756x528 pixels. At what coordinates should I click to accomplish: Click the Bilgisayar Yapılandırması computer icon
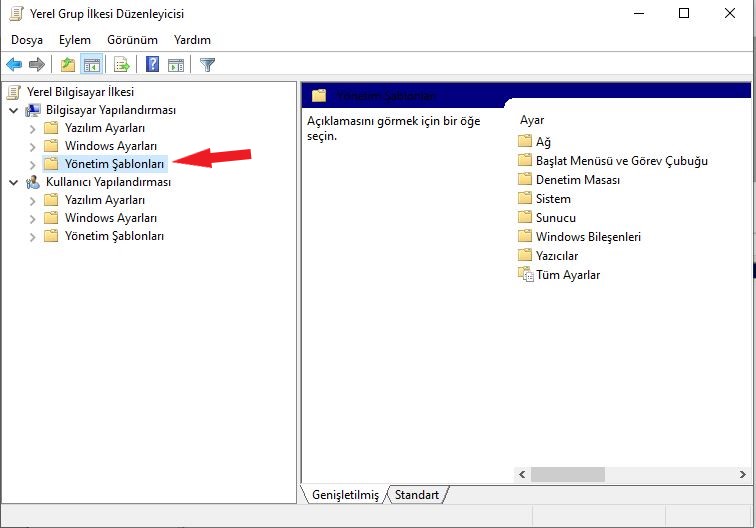(x=33, y=110)
